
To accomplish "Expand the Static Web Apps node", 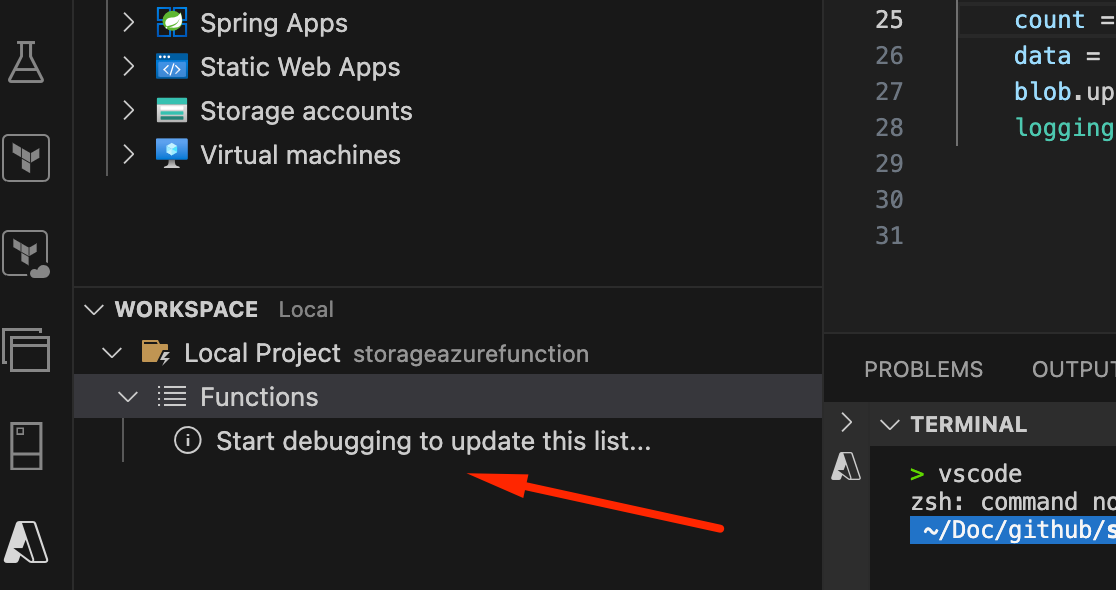I will pyautogui.click(x=128, y=67).
